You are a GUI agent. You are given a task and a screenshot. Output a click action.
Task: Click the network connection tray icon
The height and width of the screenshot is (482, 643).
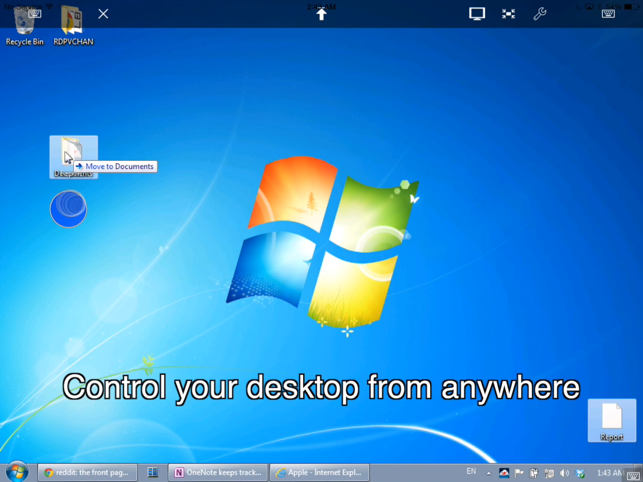[x=549, y=473]
